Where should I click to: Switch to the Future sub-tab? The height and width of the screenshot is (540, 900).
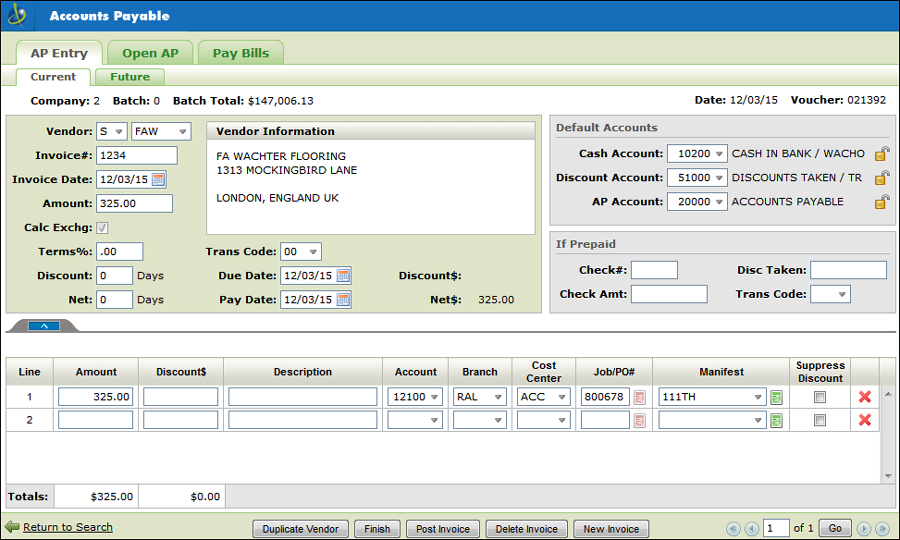pyautogui.click(x=130, y=77)
